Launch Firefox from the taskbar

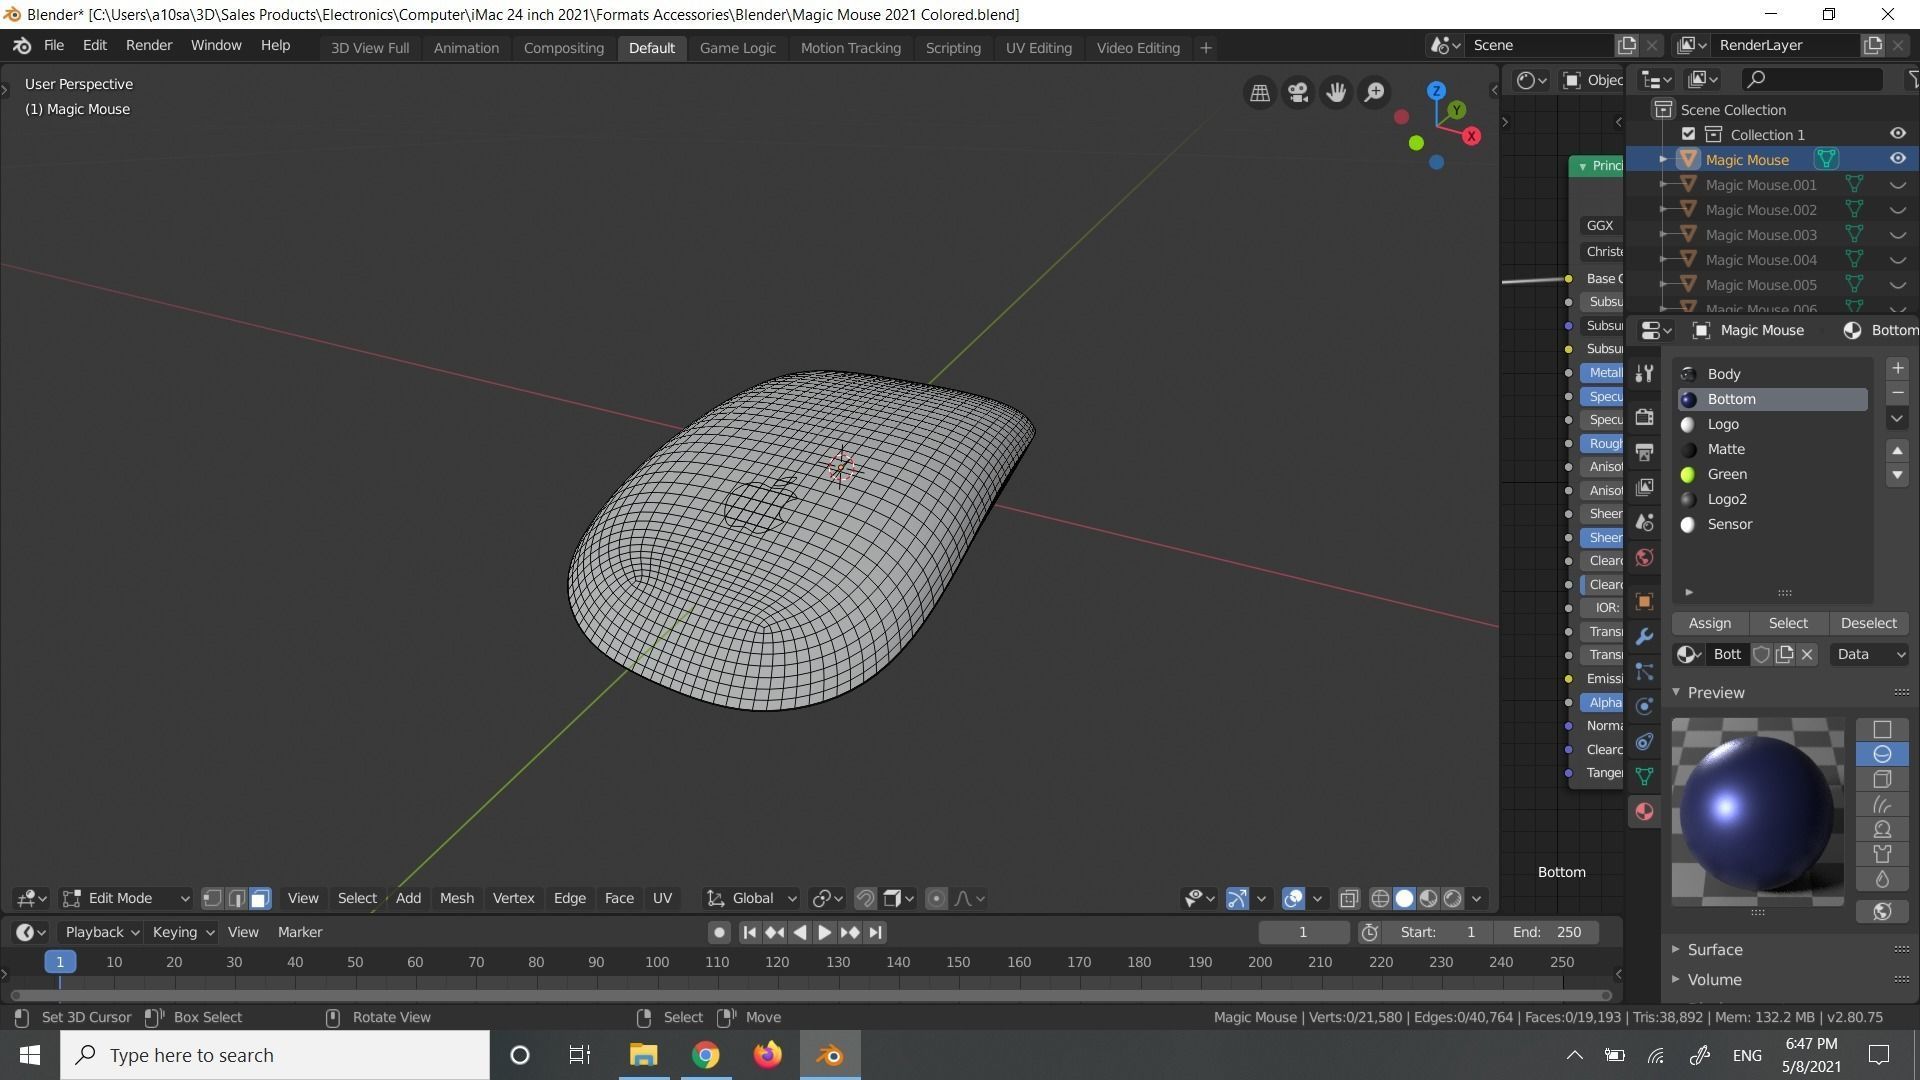(768, 1055)
